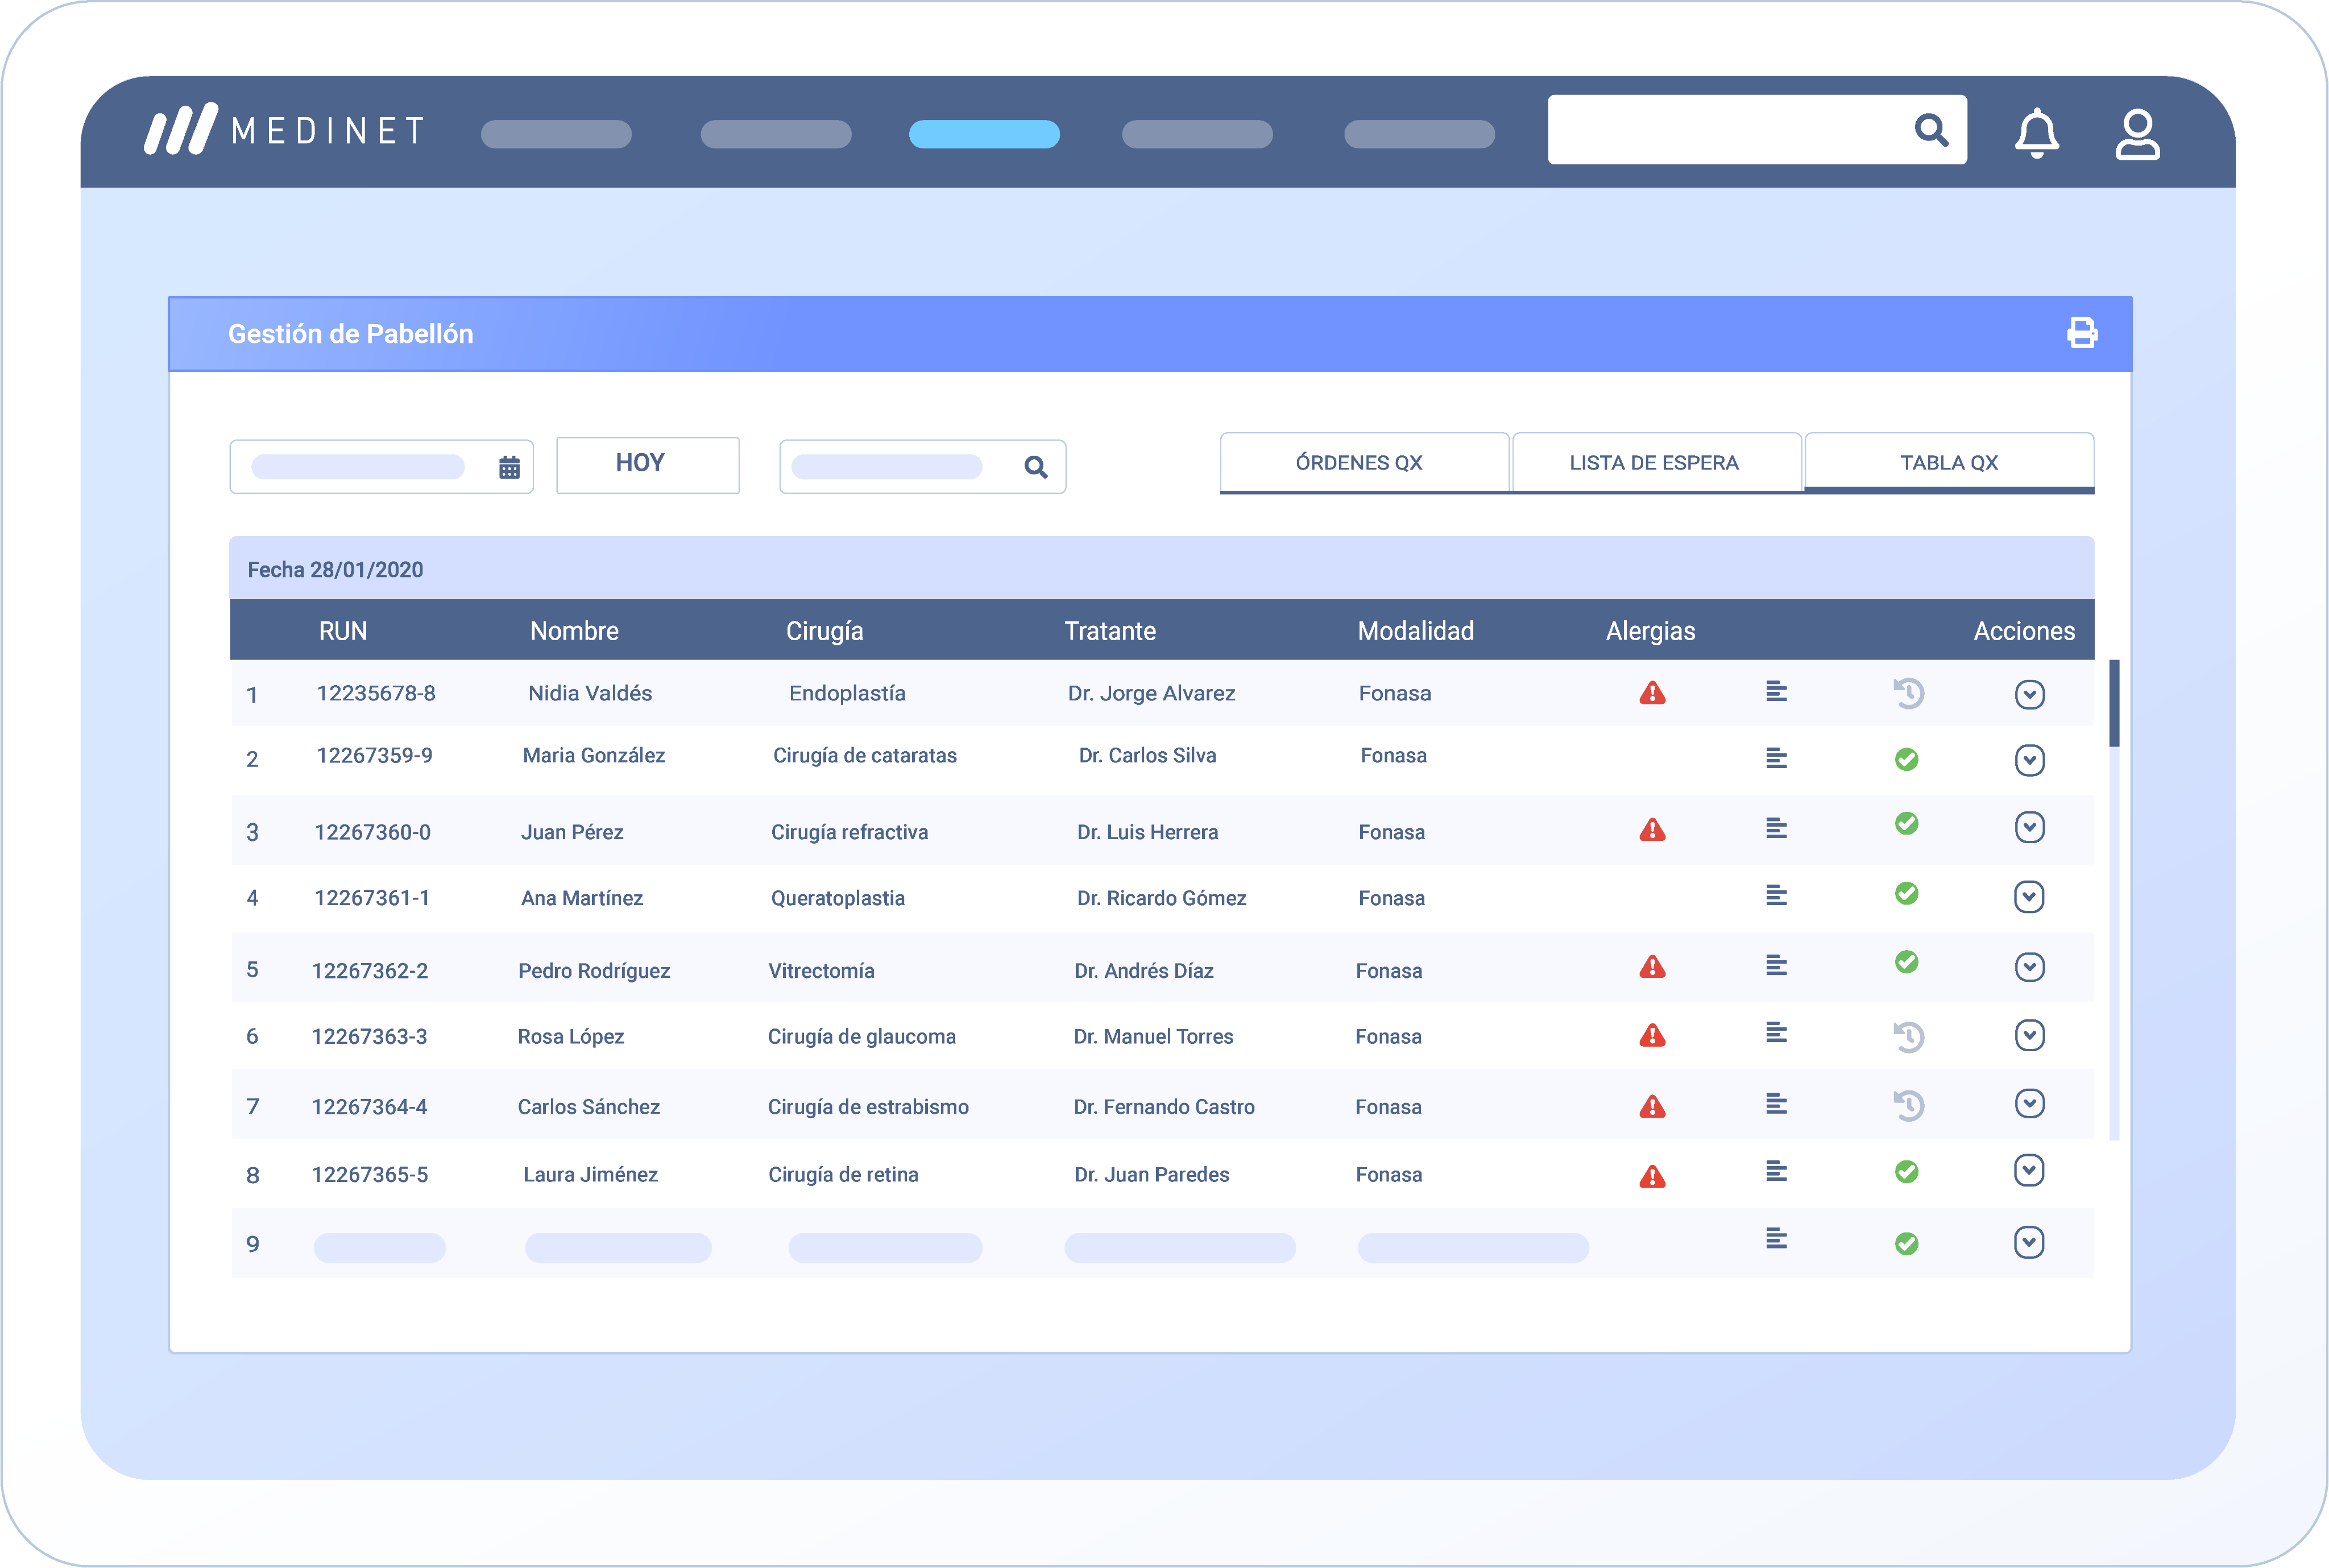This screenshot has width=2329, height=1568.
Task: Select the highlighted blue navigation item
Action: click(984, 134)
